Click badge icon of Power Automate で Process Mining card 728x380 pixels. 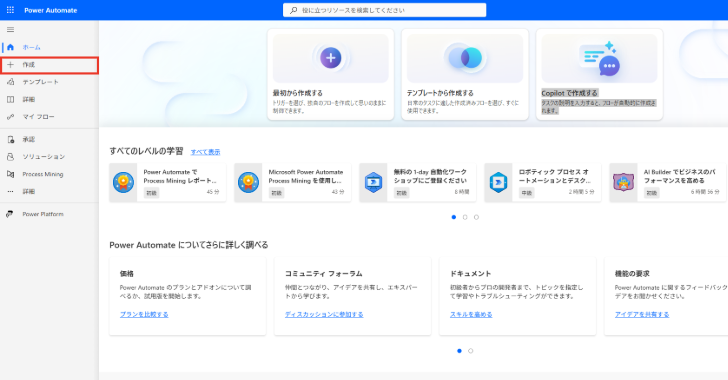click(x=124, y=182)
